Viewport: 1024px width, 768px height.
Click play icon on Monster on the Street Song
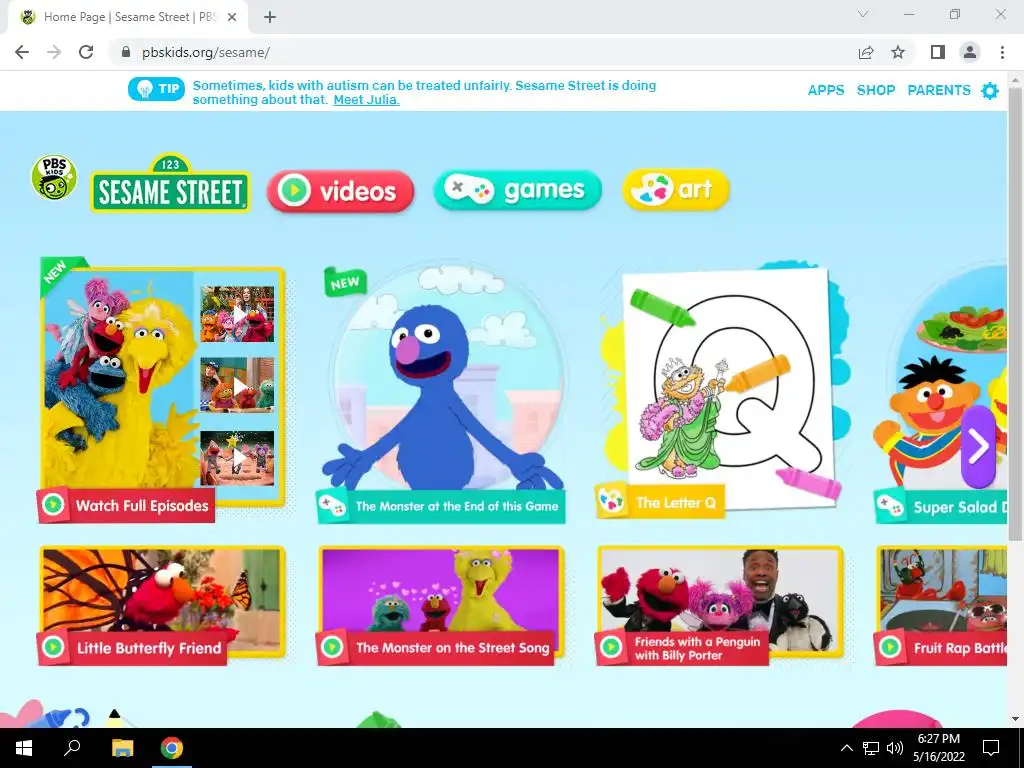(x=332, y=647)
